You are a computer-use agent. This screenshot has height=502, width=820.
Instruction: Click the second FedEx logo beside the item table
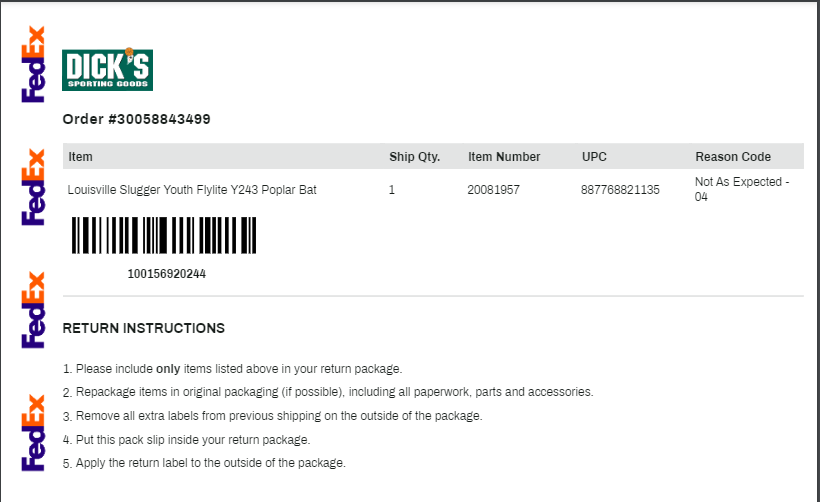point(33,187)
